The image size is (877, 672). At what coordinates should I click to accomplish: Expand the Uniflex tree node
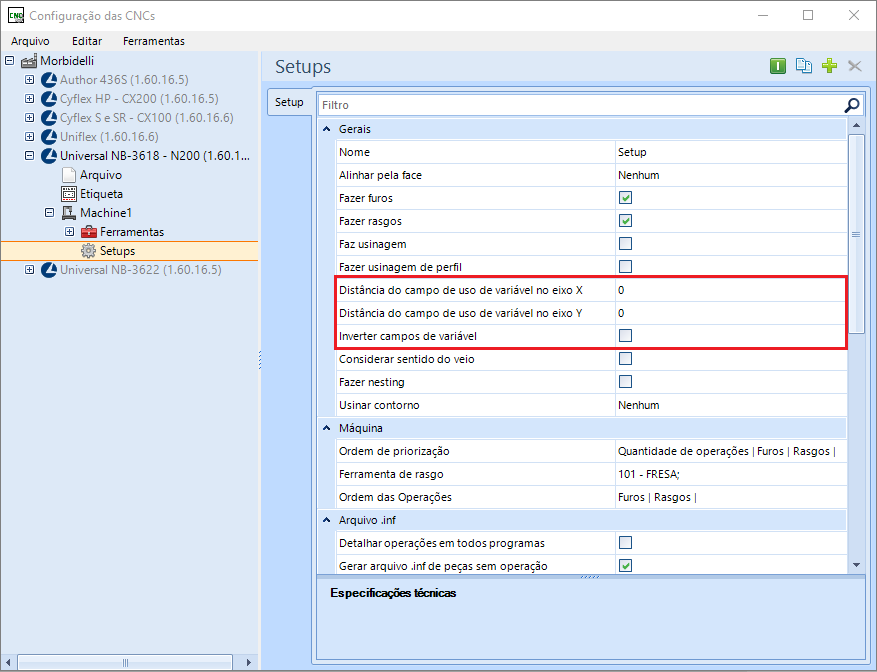30,137
